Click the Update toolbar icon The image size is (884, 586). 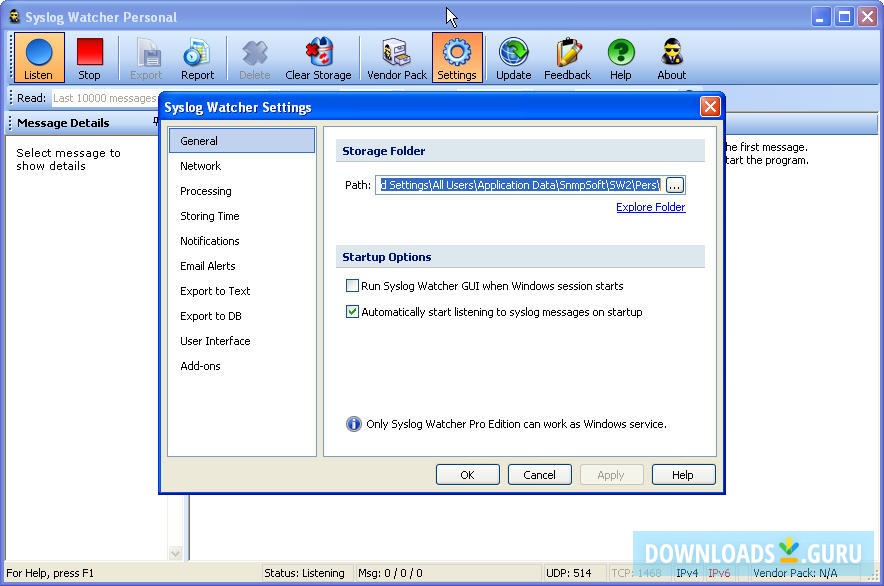coord(513,57)
